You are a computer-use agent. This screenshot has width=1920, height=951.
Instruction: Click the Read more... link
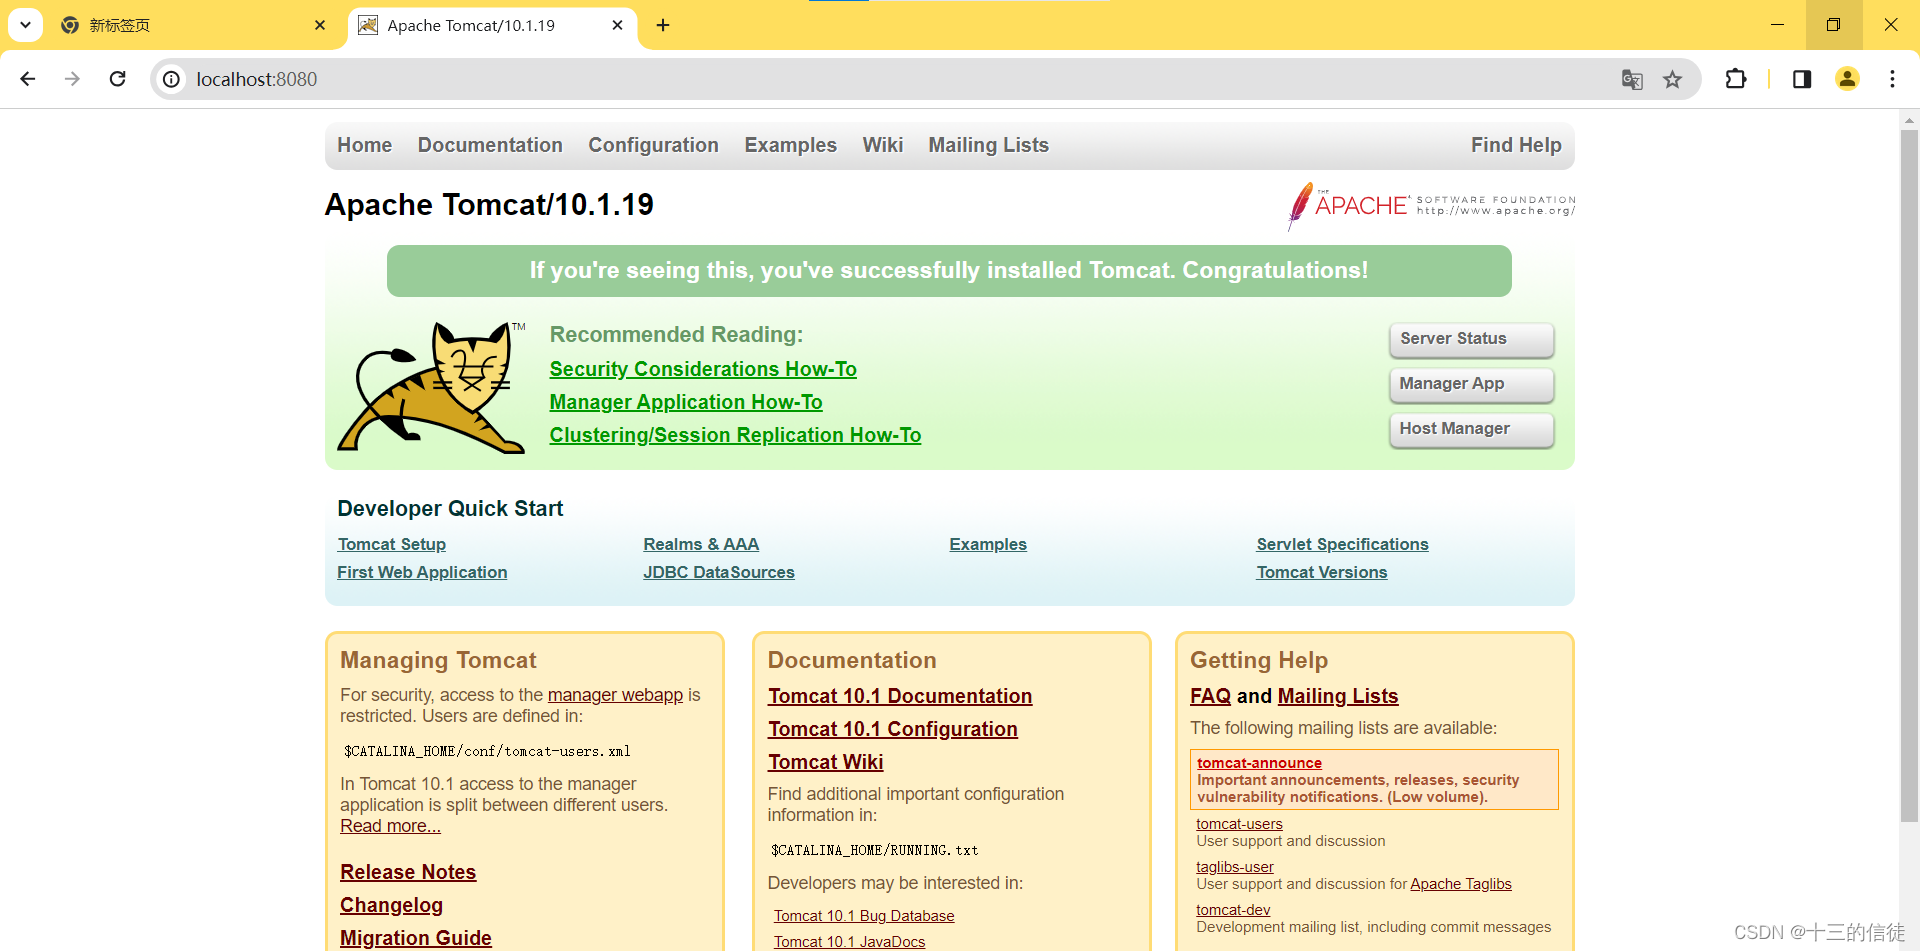390,826
